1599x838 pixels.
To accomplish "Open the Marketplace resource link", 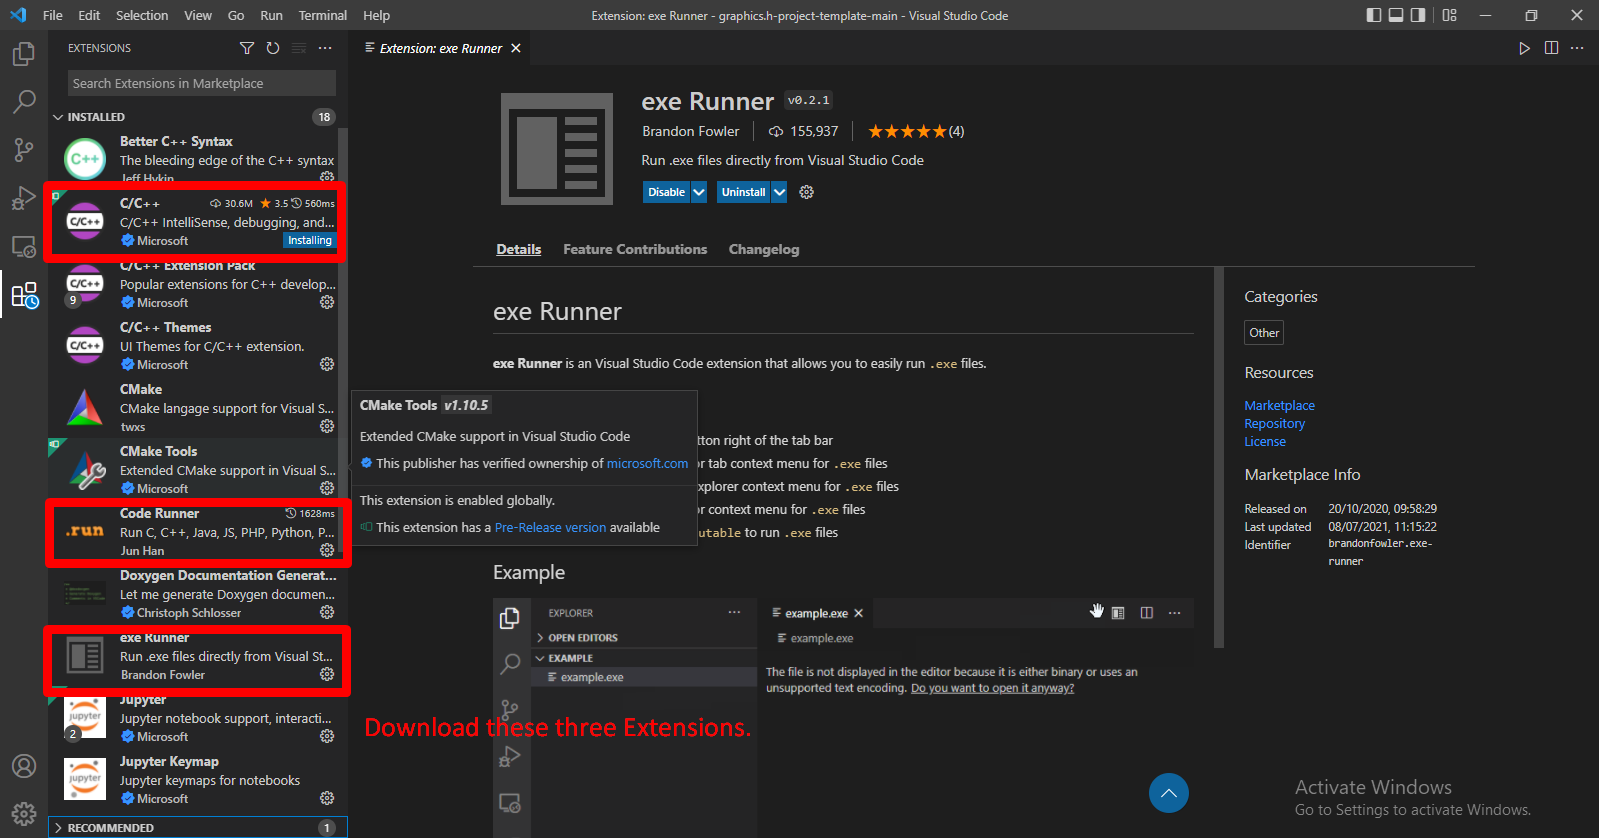I will pyautogui.click(x=1279, y=405).
